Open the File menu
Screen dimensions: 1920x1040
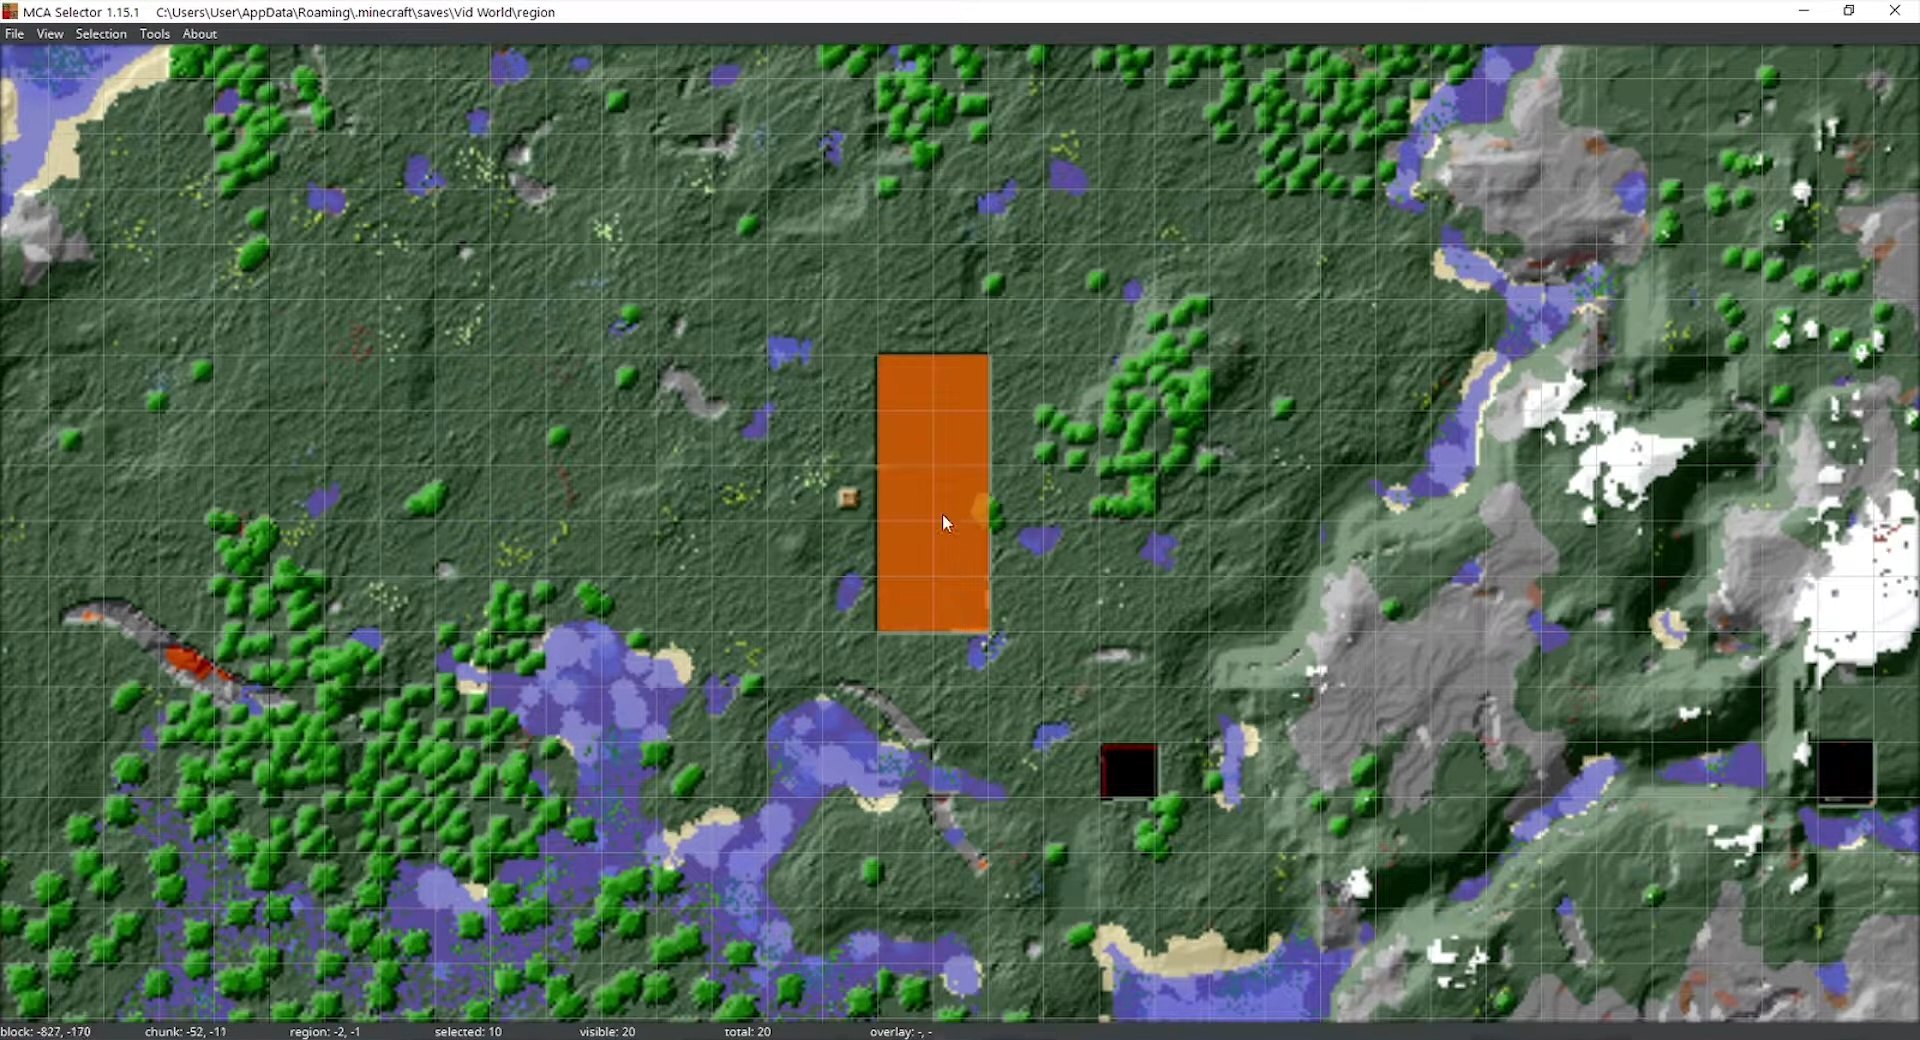14,34
